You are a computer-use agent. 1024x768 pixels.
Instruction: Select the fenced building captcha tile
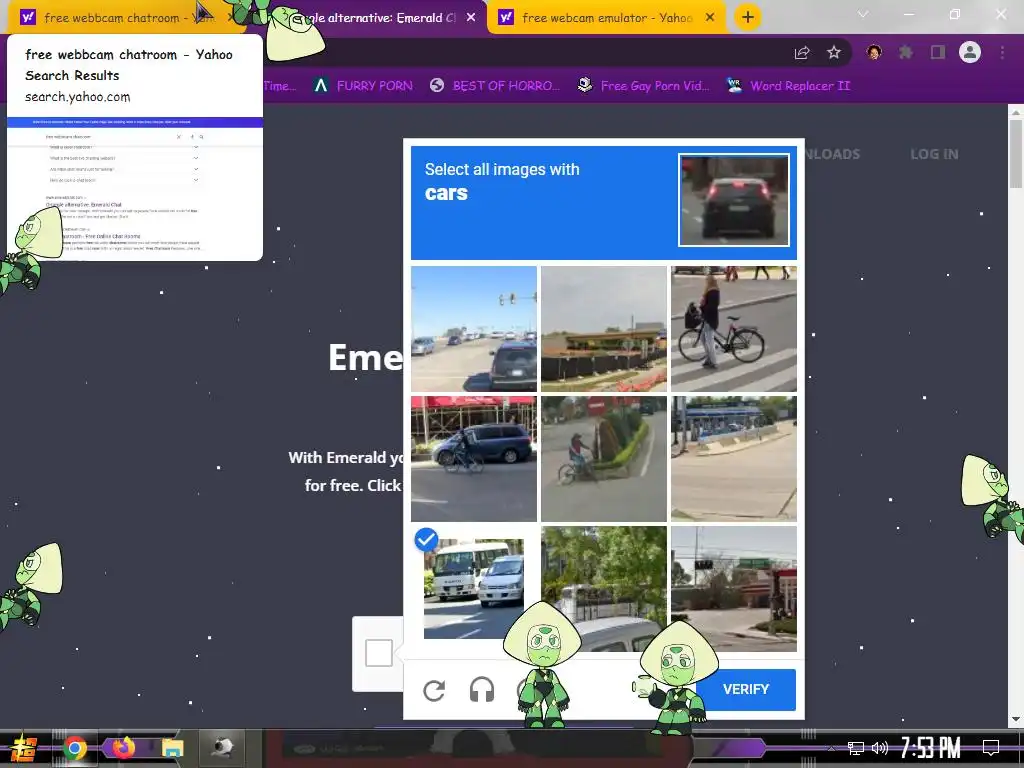pos(604,328)
